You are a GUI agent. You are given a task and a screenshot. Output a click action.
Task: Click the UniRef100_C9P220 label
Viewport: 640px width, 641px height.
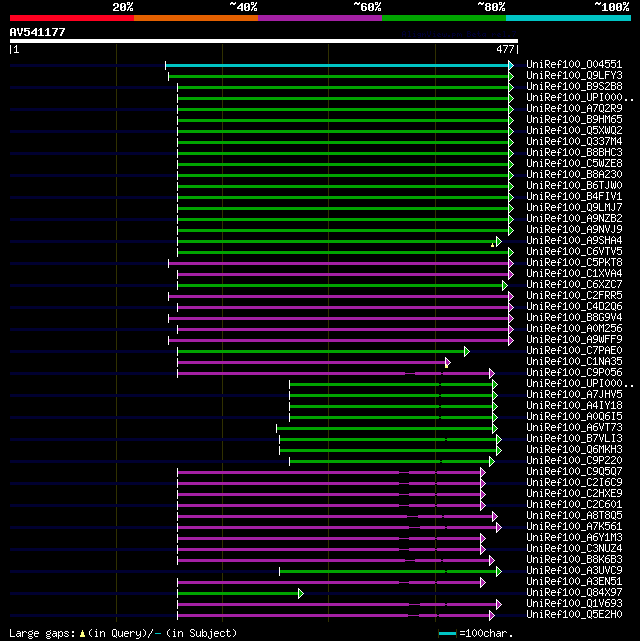(574, 461)
